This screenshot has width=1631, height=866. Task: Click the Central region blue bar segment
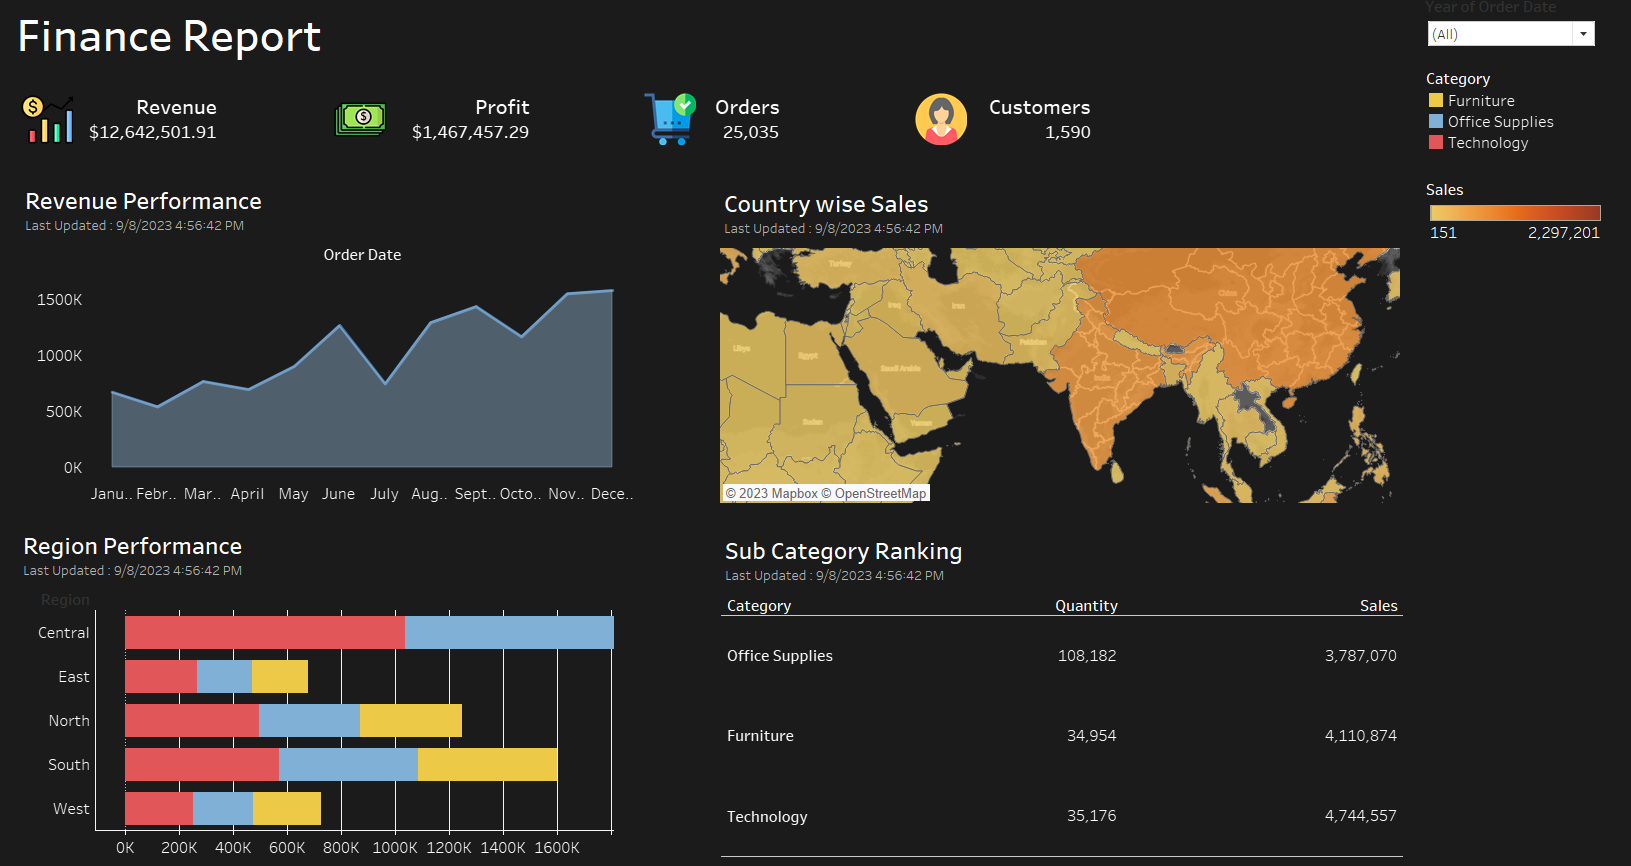[509, 632]
